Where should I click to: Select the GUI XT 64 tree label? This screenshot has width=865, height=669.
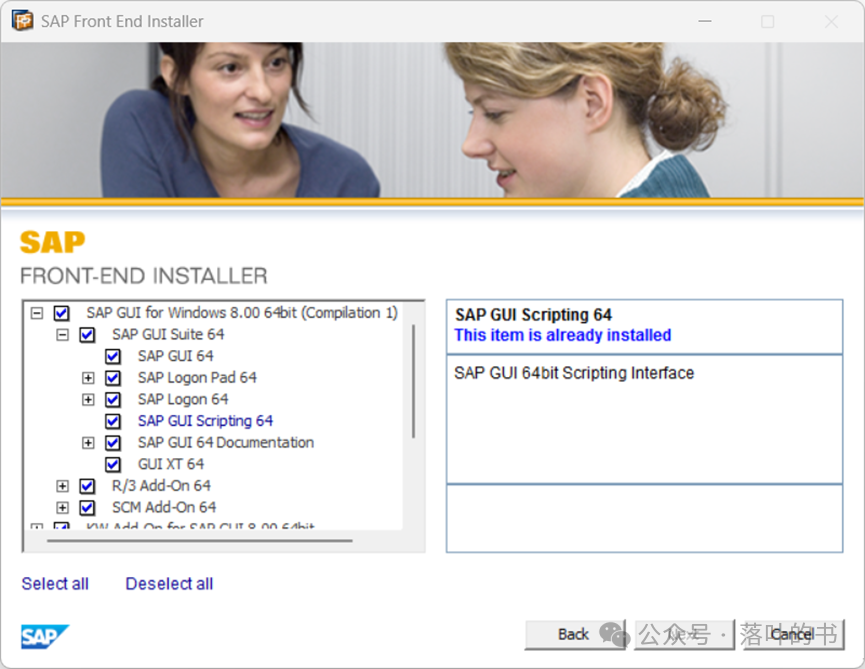(x=171, y=464)
